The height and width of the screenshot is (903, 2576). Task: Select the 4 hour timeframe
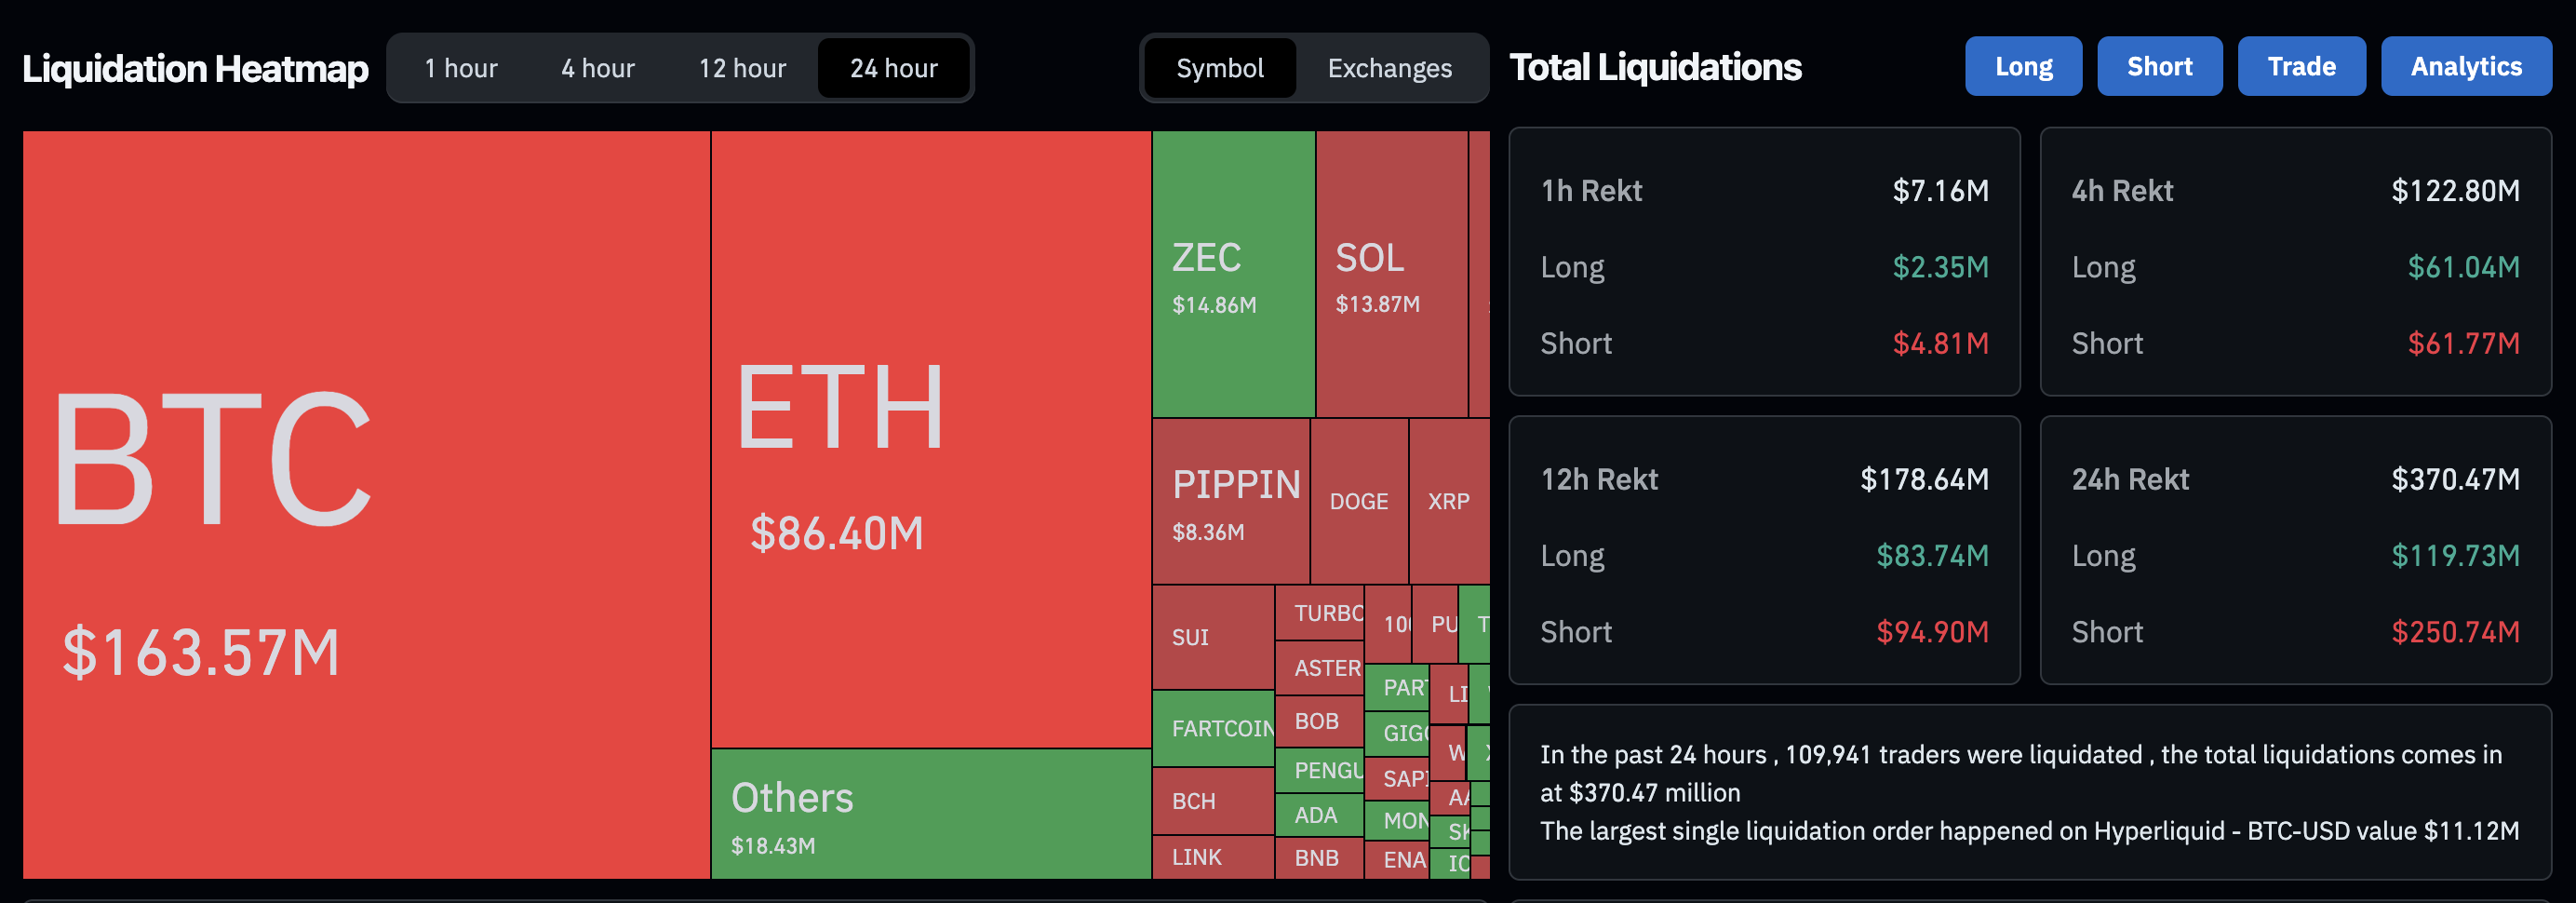coord(597,67)
